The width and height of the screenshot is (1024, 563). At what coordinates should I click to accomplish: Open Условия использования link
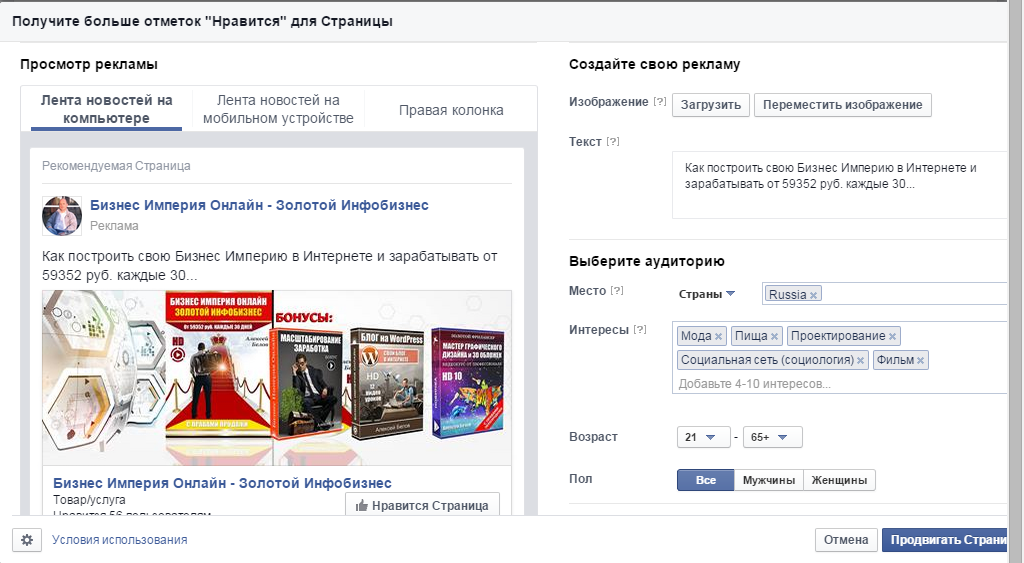point(120,540)
